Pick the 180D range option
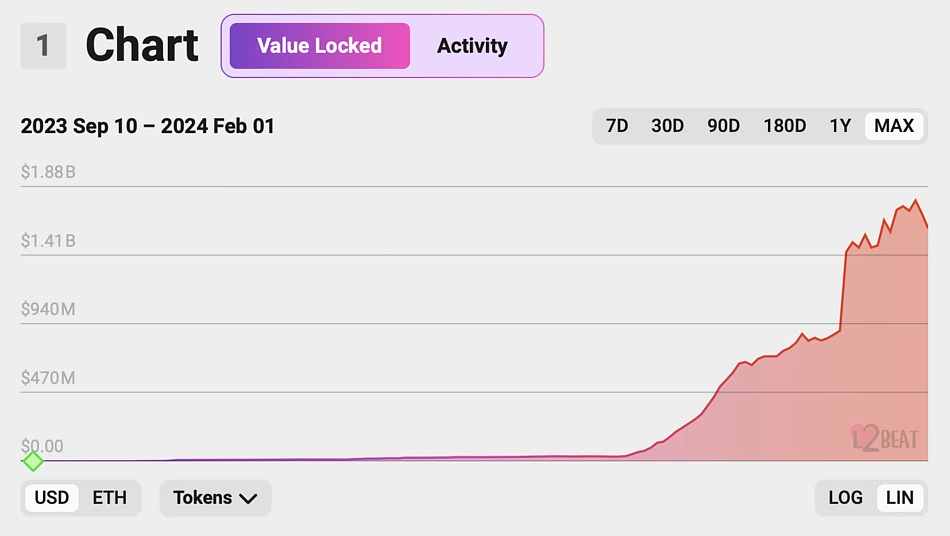Image resolution: width=950 pixels, height=536 pixels. (x=784, y=126)
